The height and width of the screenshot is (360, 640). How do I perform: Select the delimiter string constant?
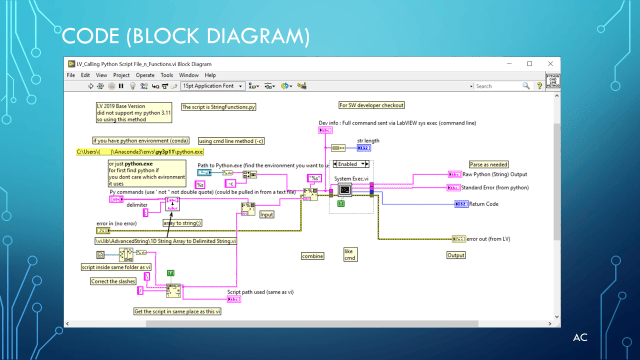click(x=146, y=213)
